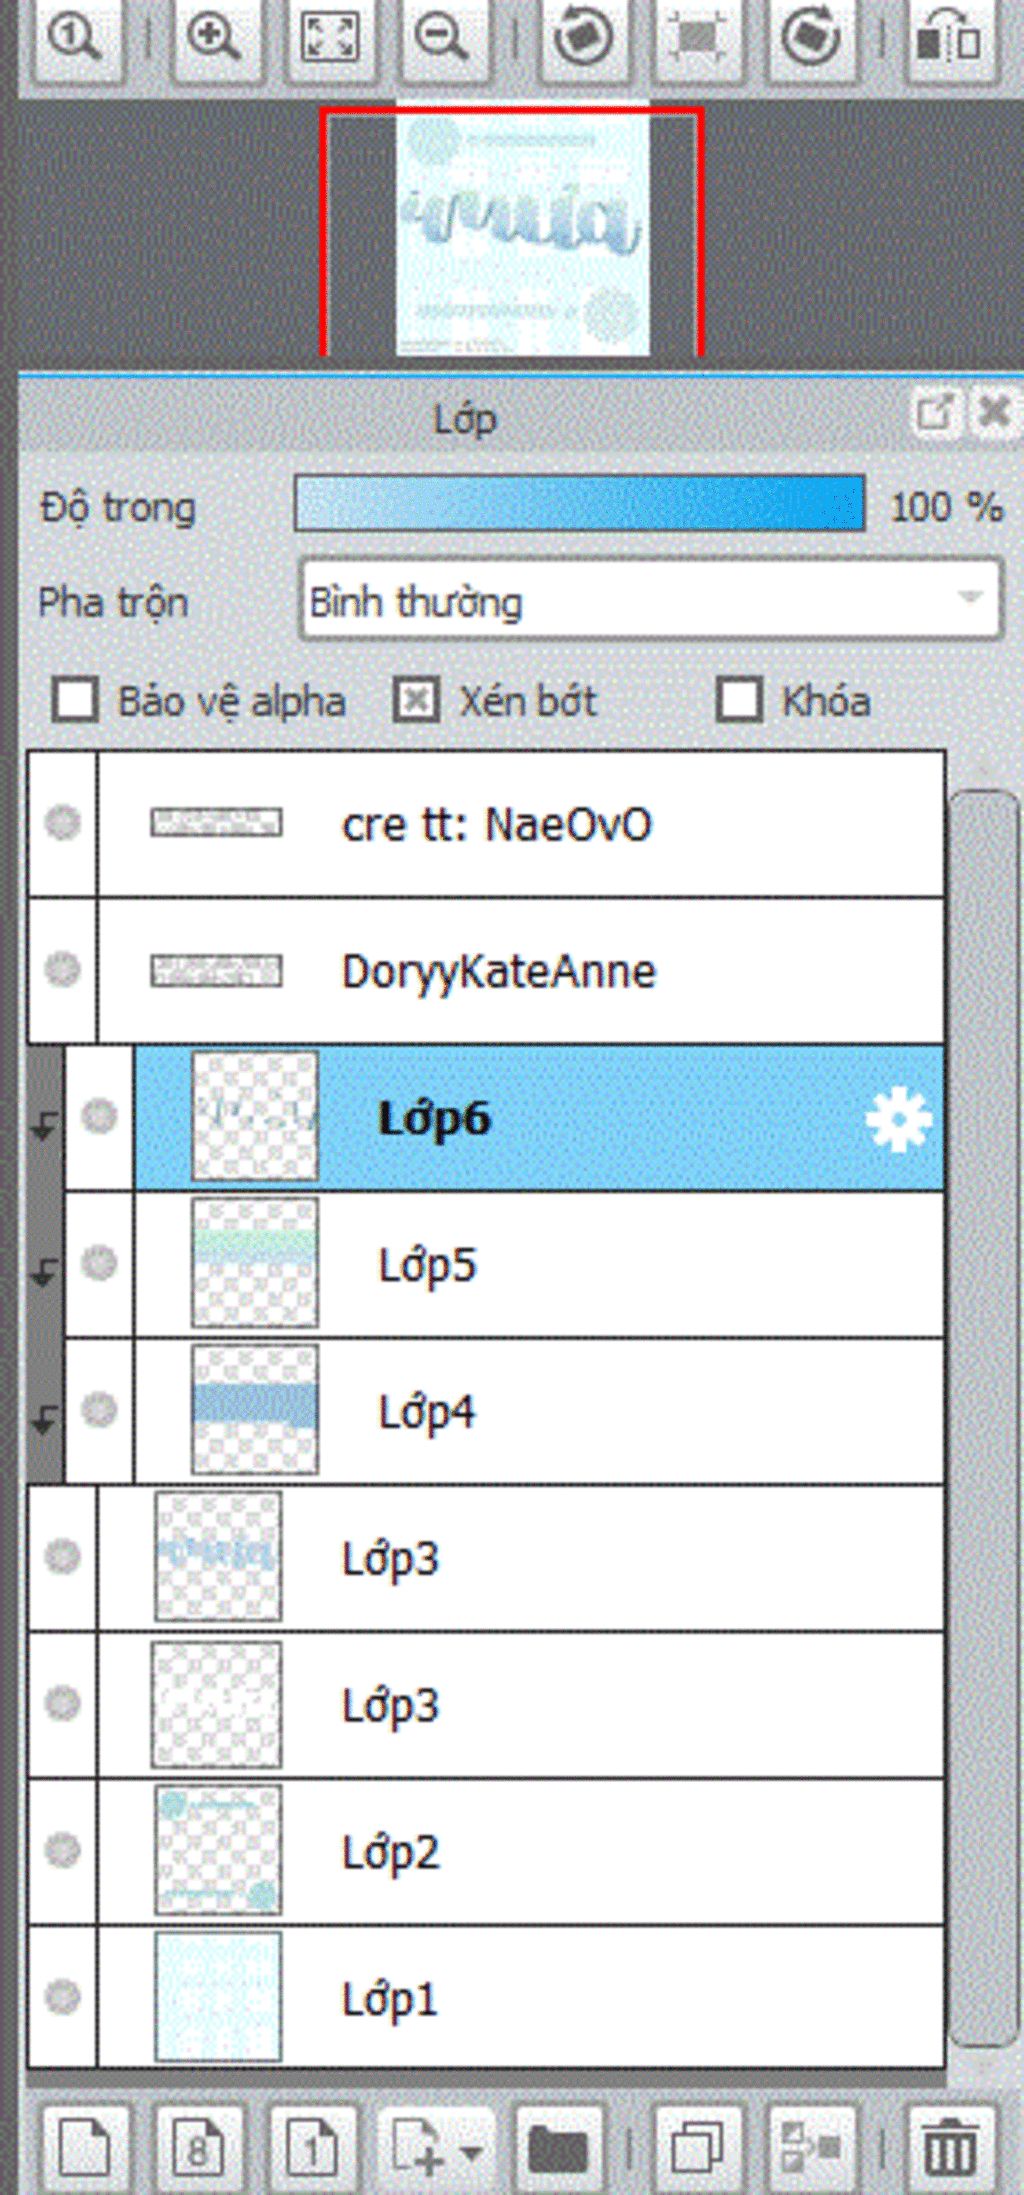
Task: Check the Khóa lock checkbox
Action: 739,700
